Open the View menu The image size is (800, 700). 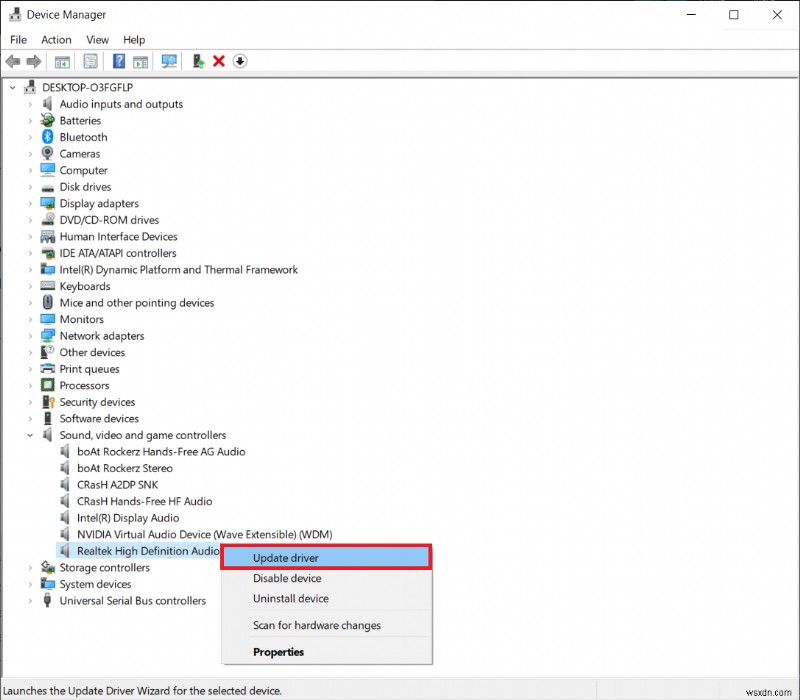97,40
